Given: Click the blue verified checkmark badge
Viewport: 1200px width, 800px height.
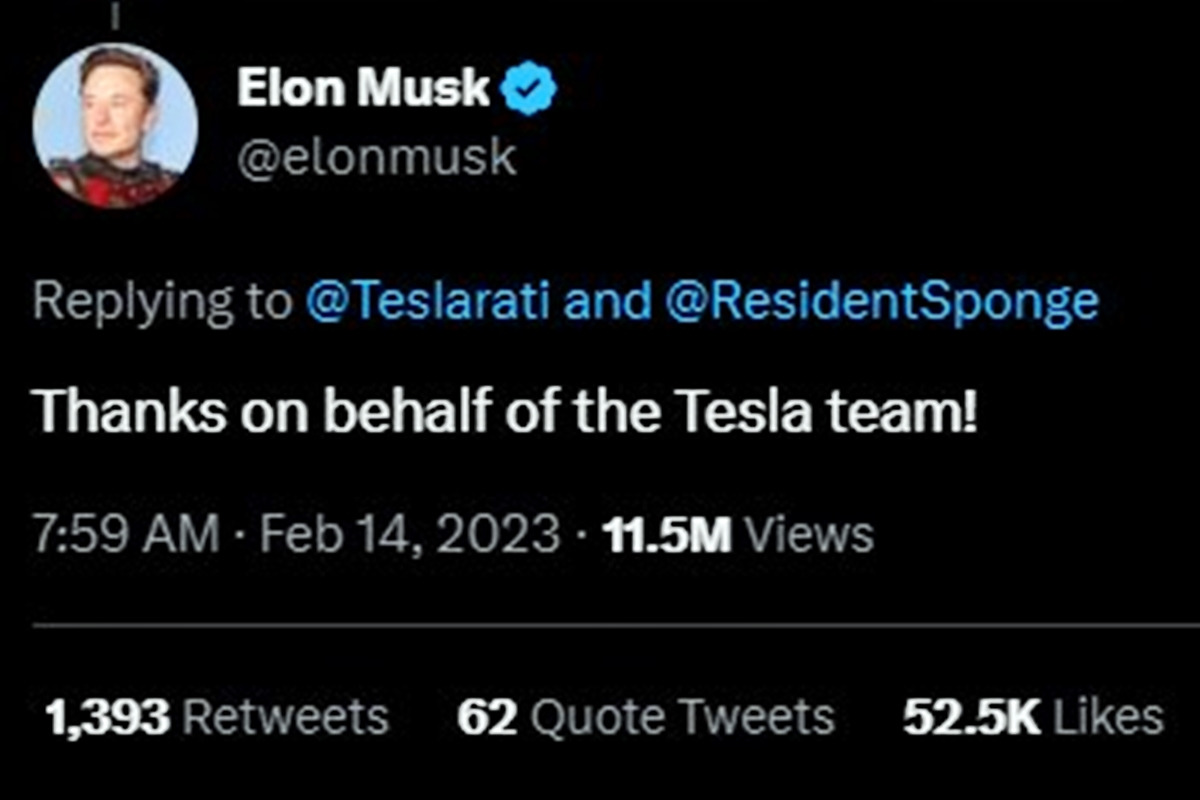Looking at the screenshot, I should (527, 90).
